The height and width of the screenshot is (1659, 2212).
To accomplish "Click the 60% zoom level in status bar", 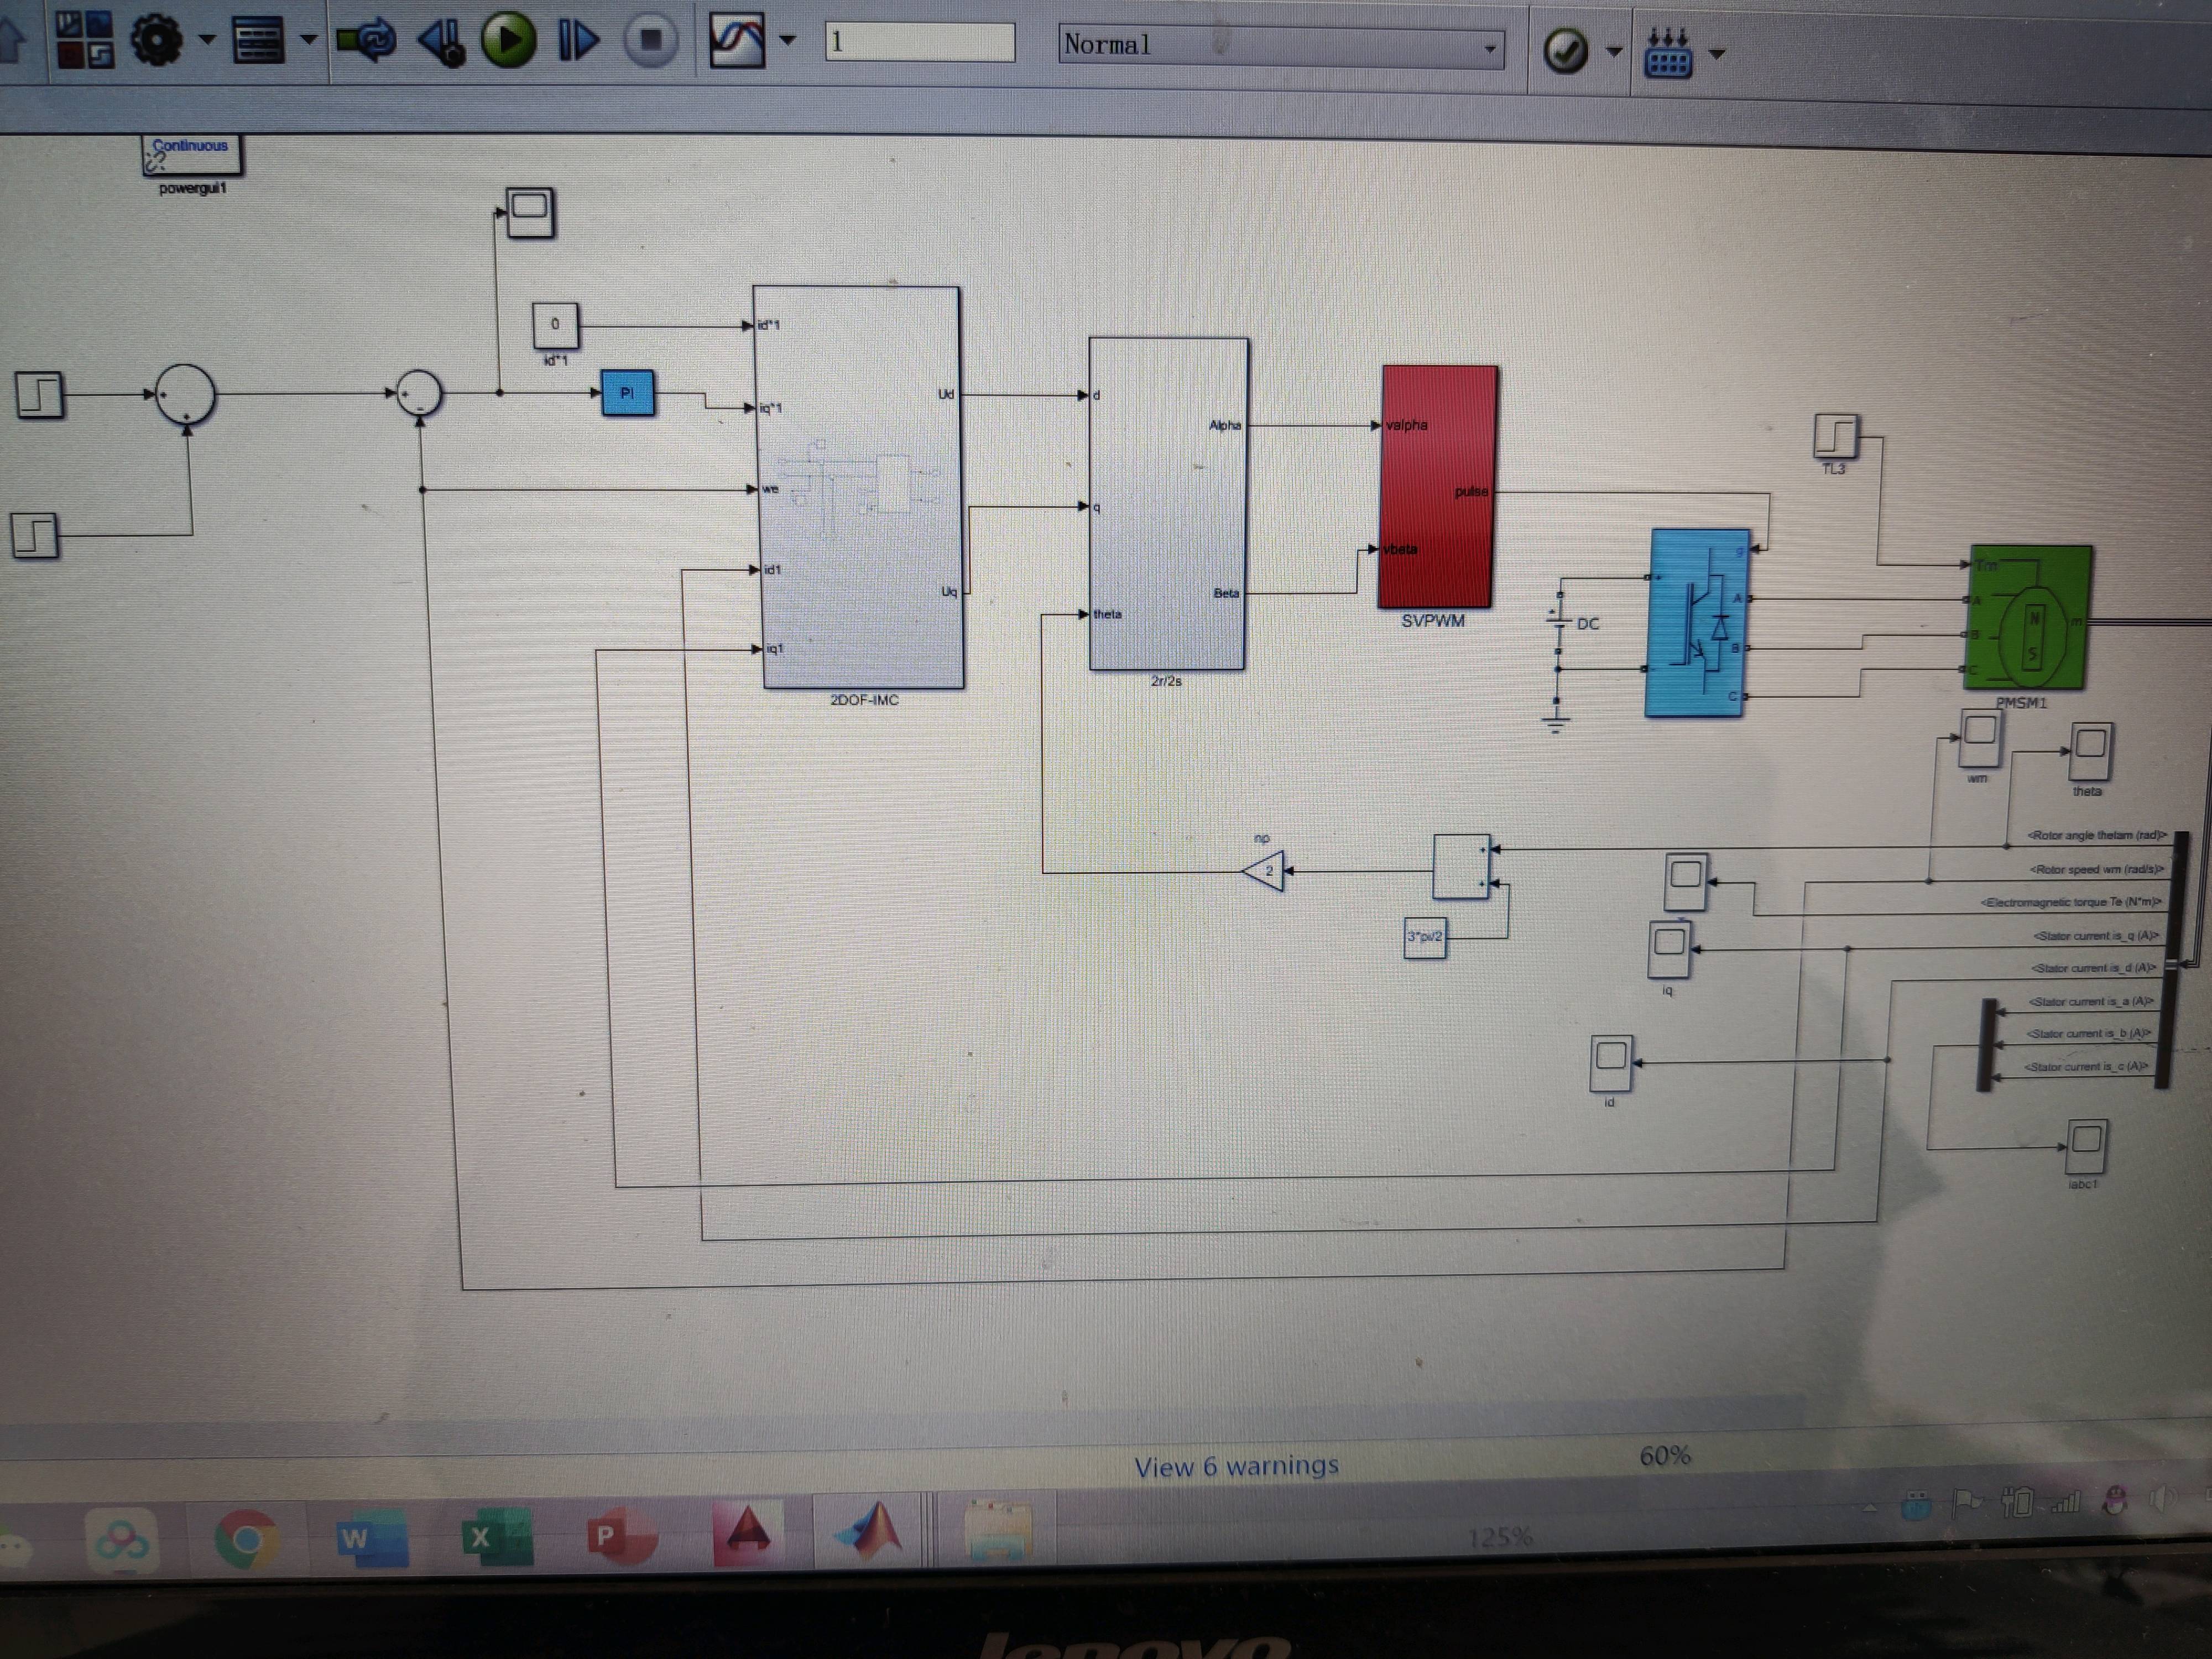I will (1665, 1456).
